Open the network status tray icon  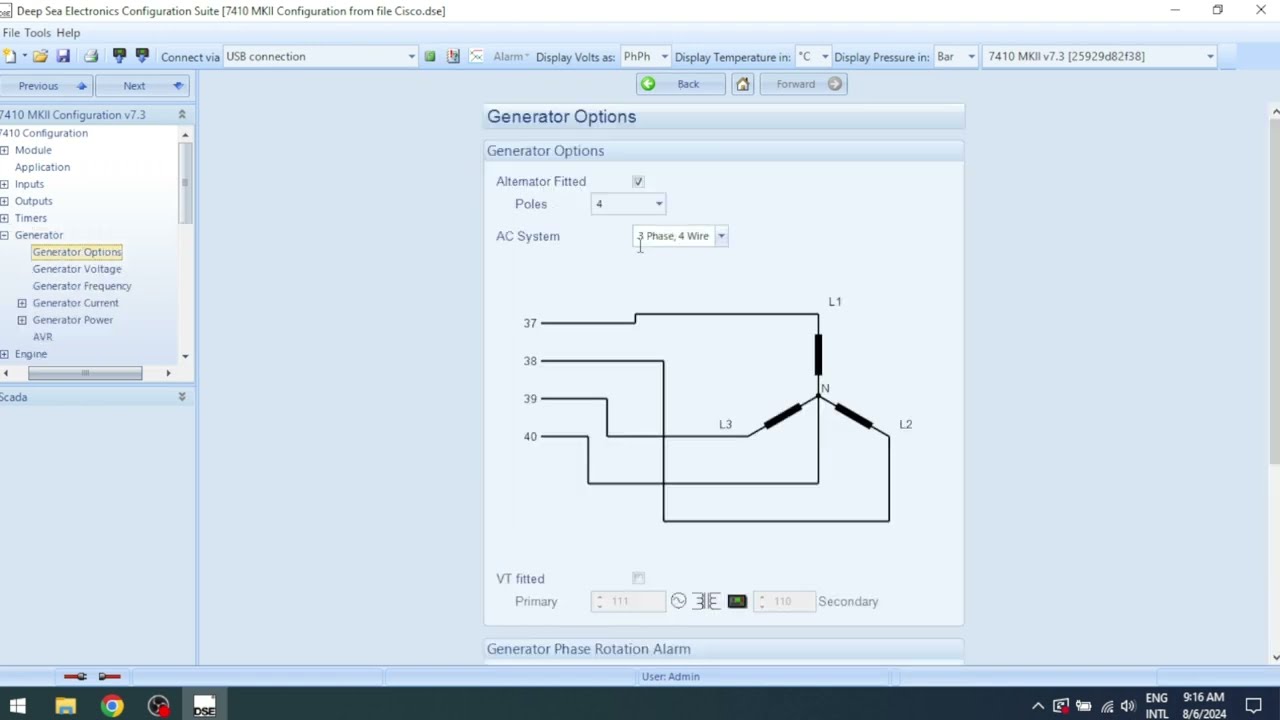point(1106,707)
